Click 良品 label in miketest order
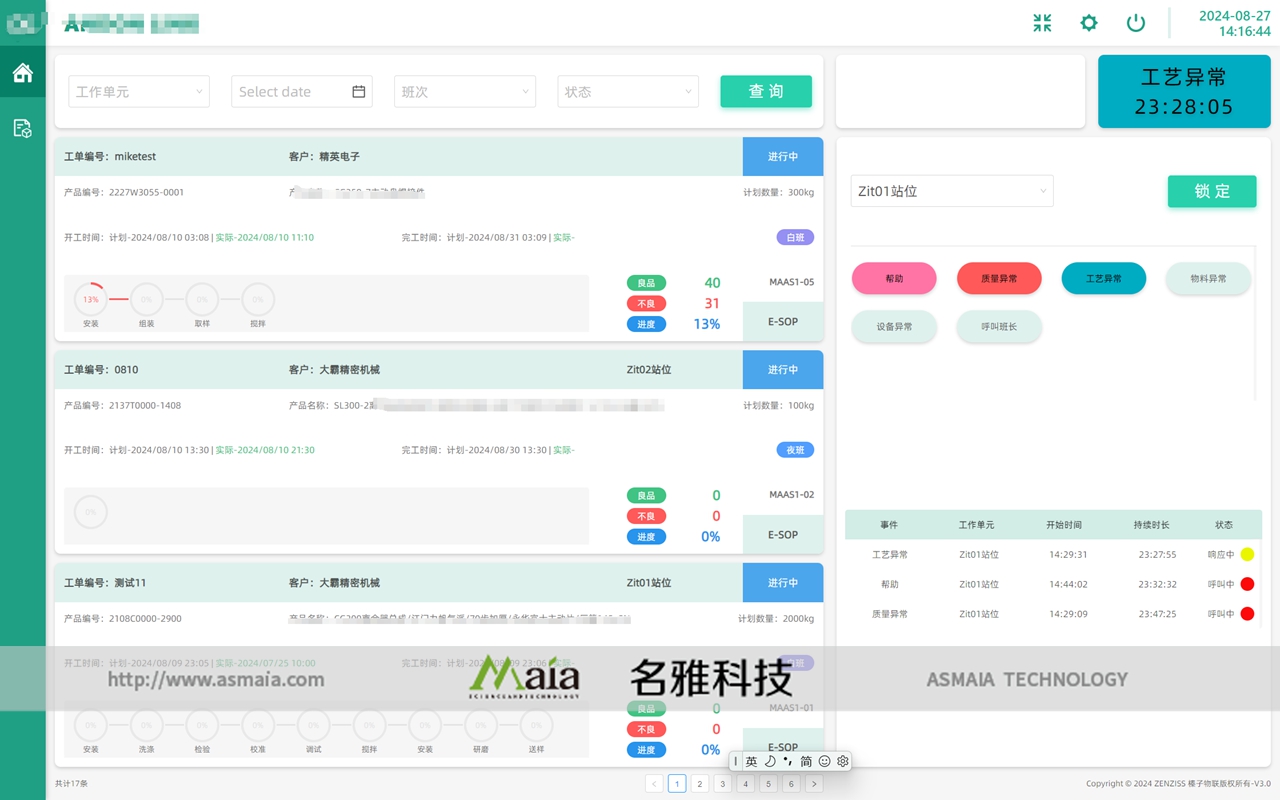Viewport: 1280px width, 800px height. [x=646, y=283]
